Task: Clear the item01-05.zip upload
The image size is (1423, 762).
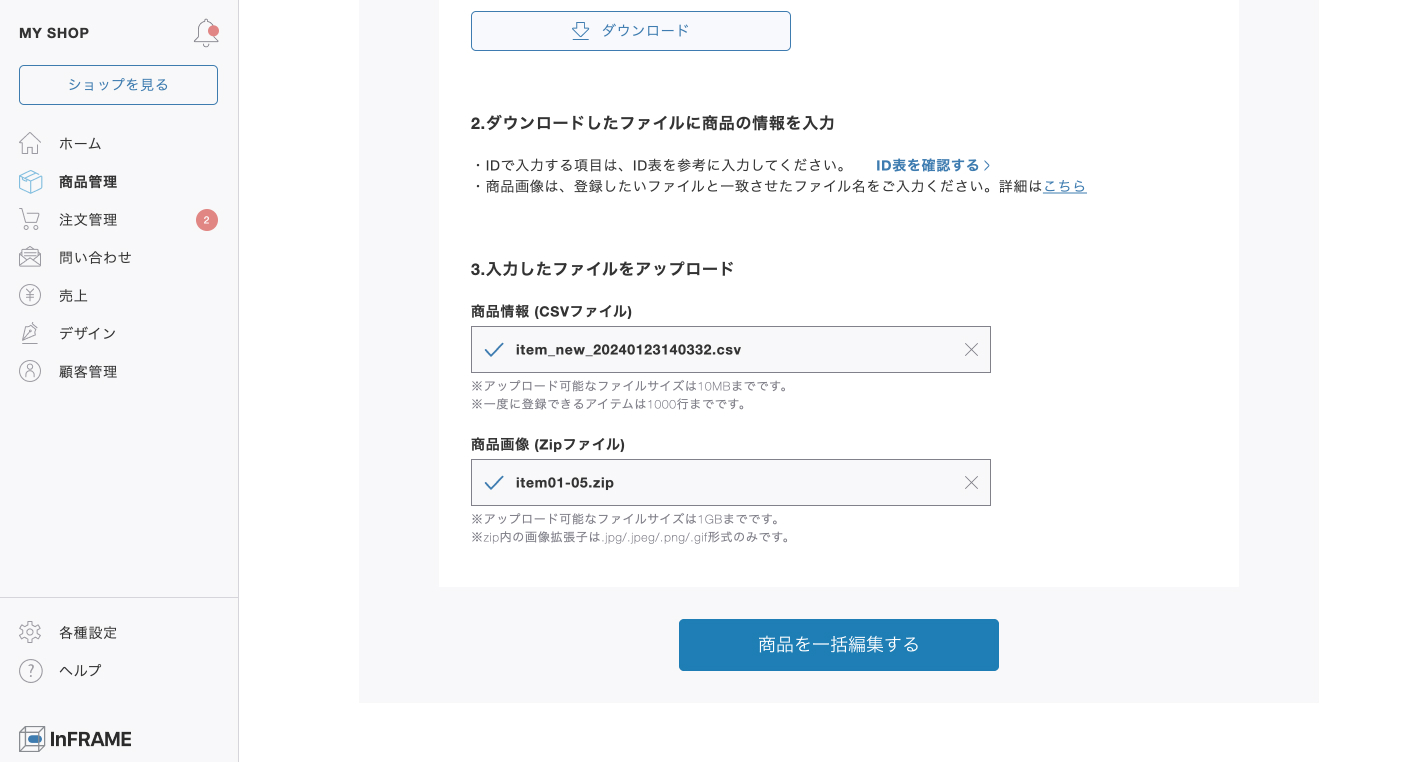Action: click(x=971, y=482)
